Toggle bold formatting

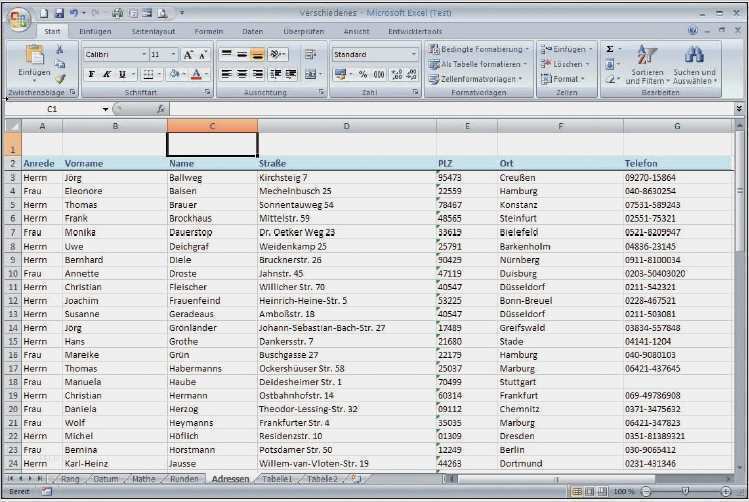91,74
